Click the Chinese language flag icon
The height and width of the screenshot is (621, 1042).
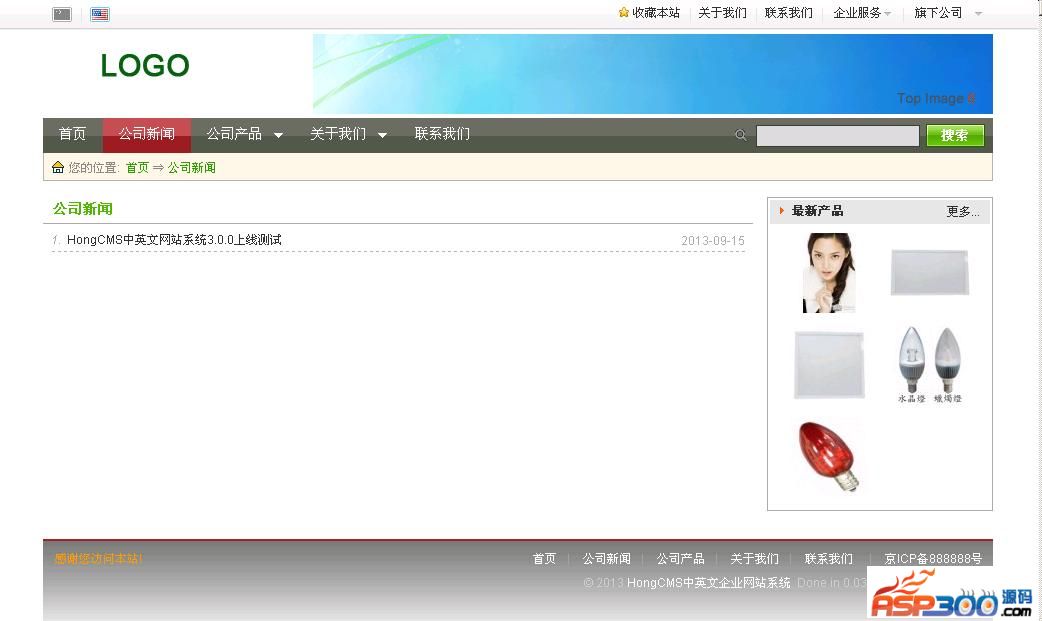click(62, 14)
